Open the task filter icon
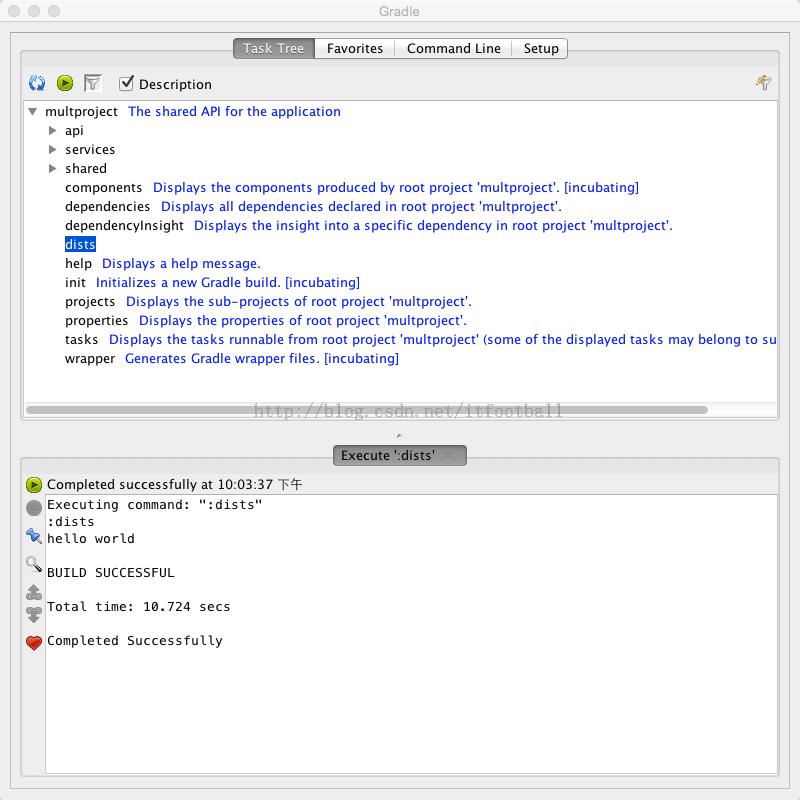800x800 pixels. point(92,83)
